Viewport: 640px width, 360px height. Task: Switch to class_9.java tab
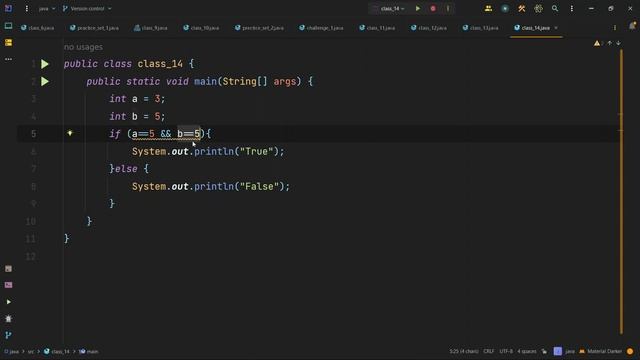(151, 28)
